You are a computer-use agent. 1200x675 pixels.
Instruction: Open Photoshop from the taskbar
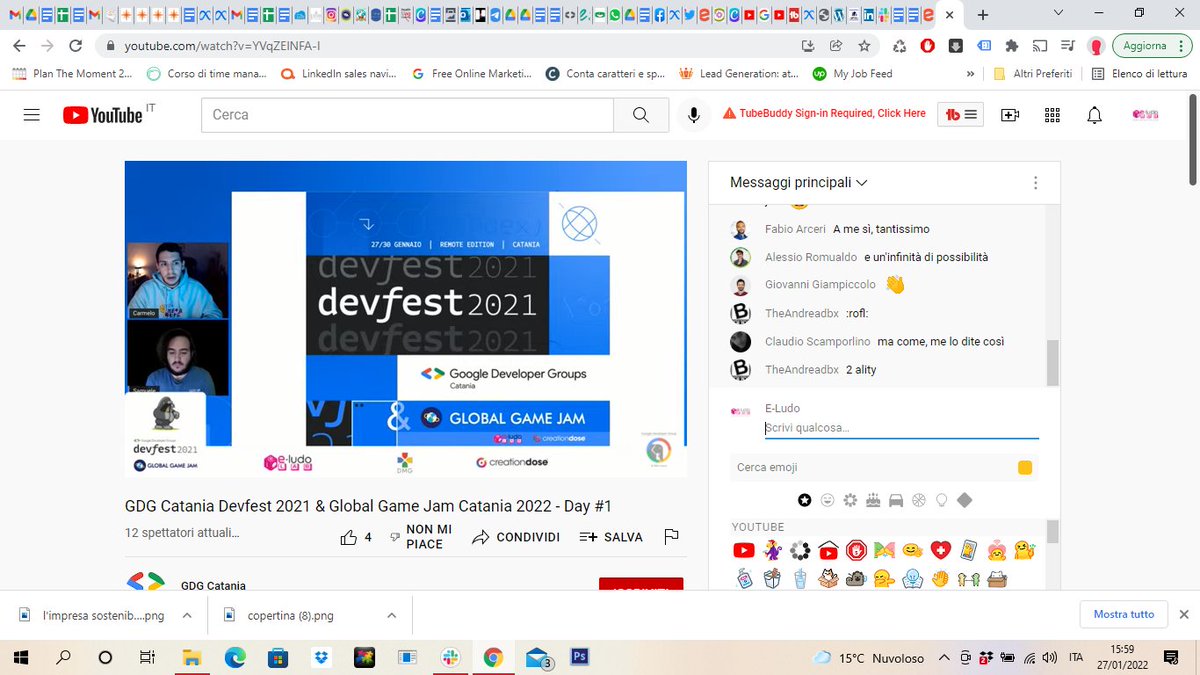pyautogui.click(x=578, y=657)
